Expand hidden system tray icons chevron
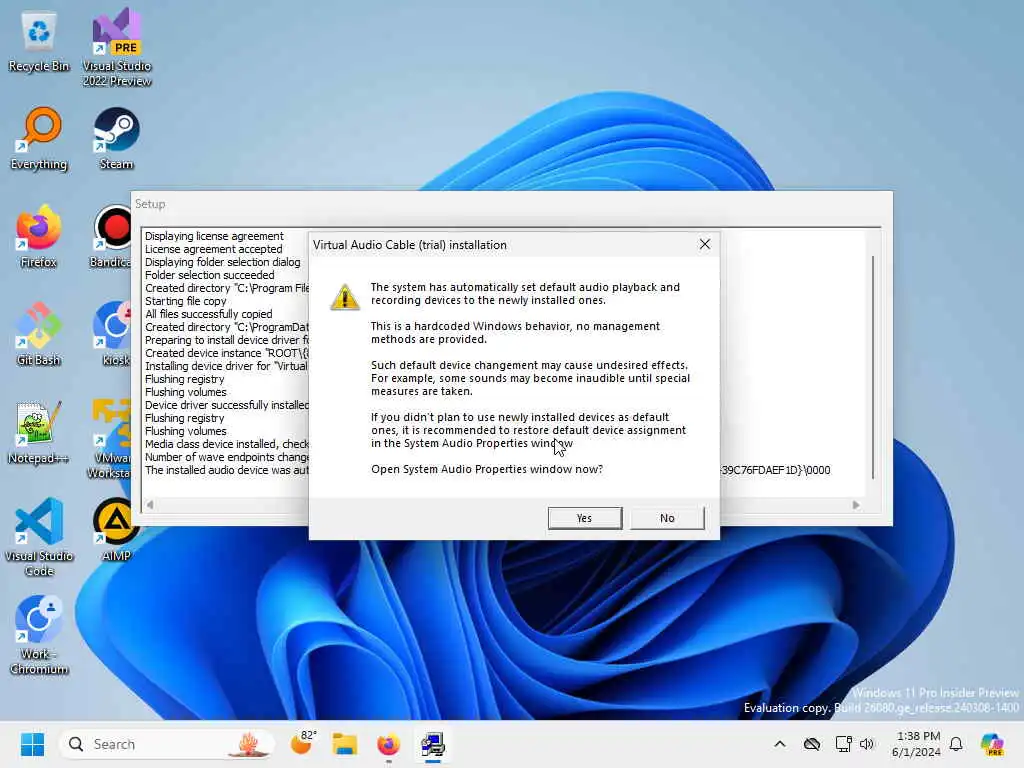Screen dimensions: 1024x768 pos(780,744)
